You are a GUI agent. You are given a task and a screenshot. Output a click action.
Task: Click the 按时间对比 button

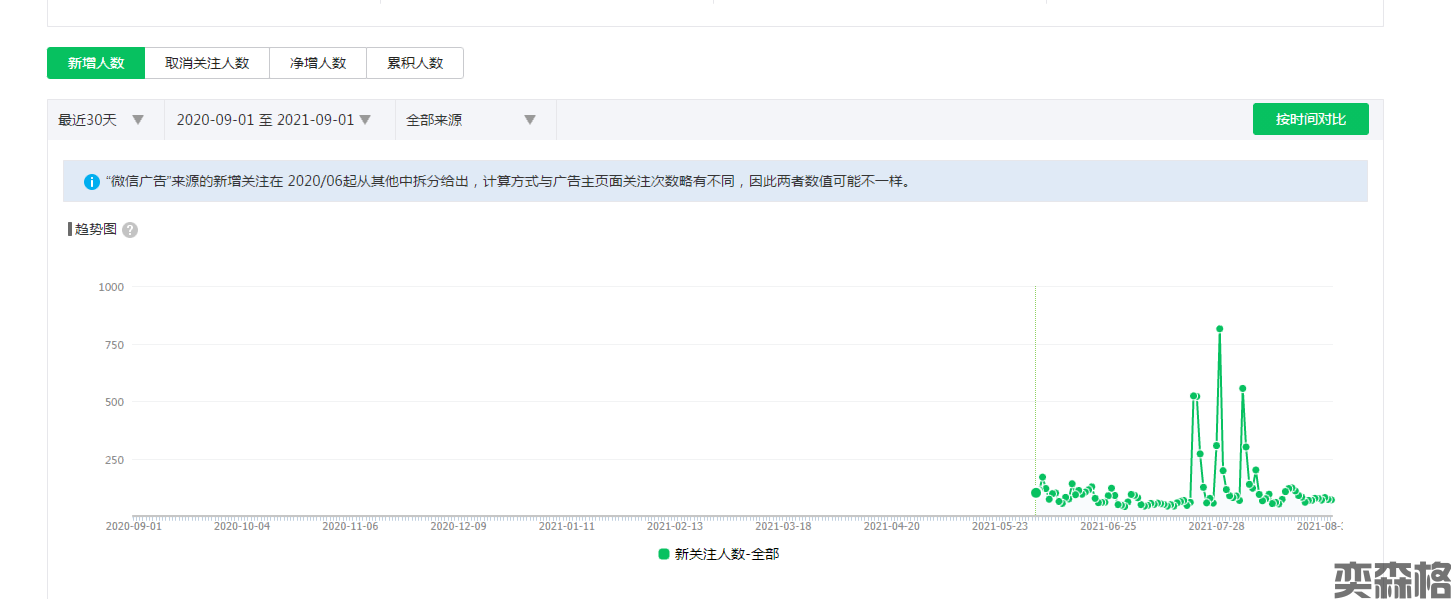click(1310, 119)
